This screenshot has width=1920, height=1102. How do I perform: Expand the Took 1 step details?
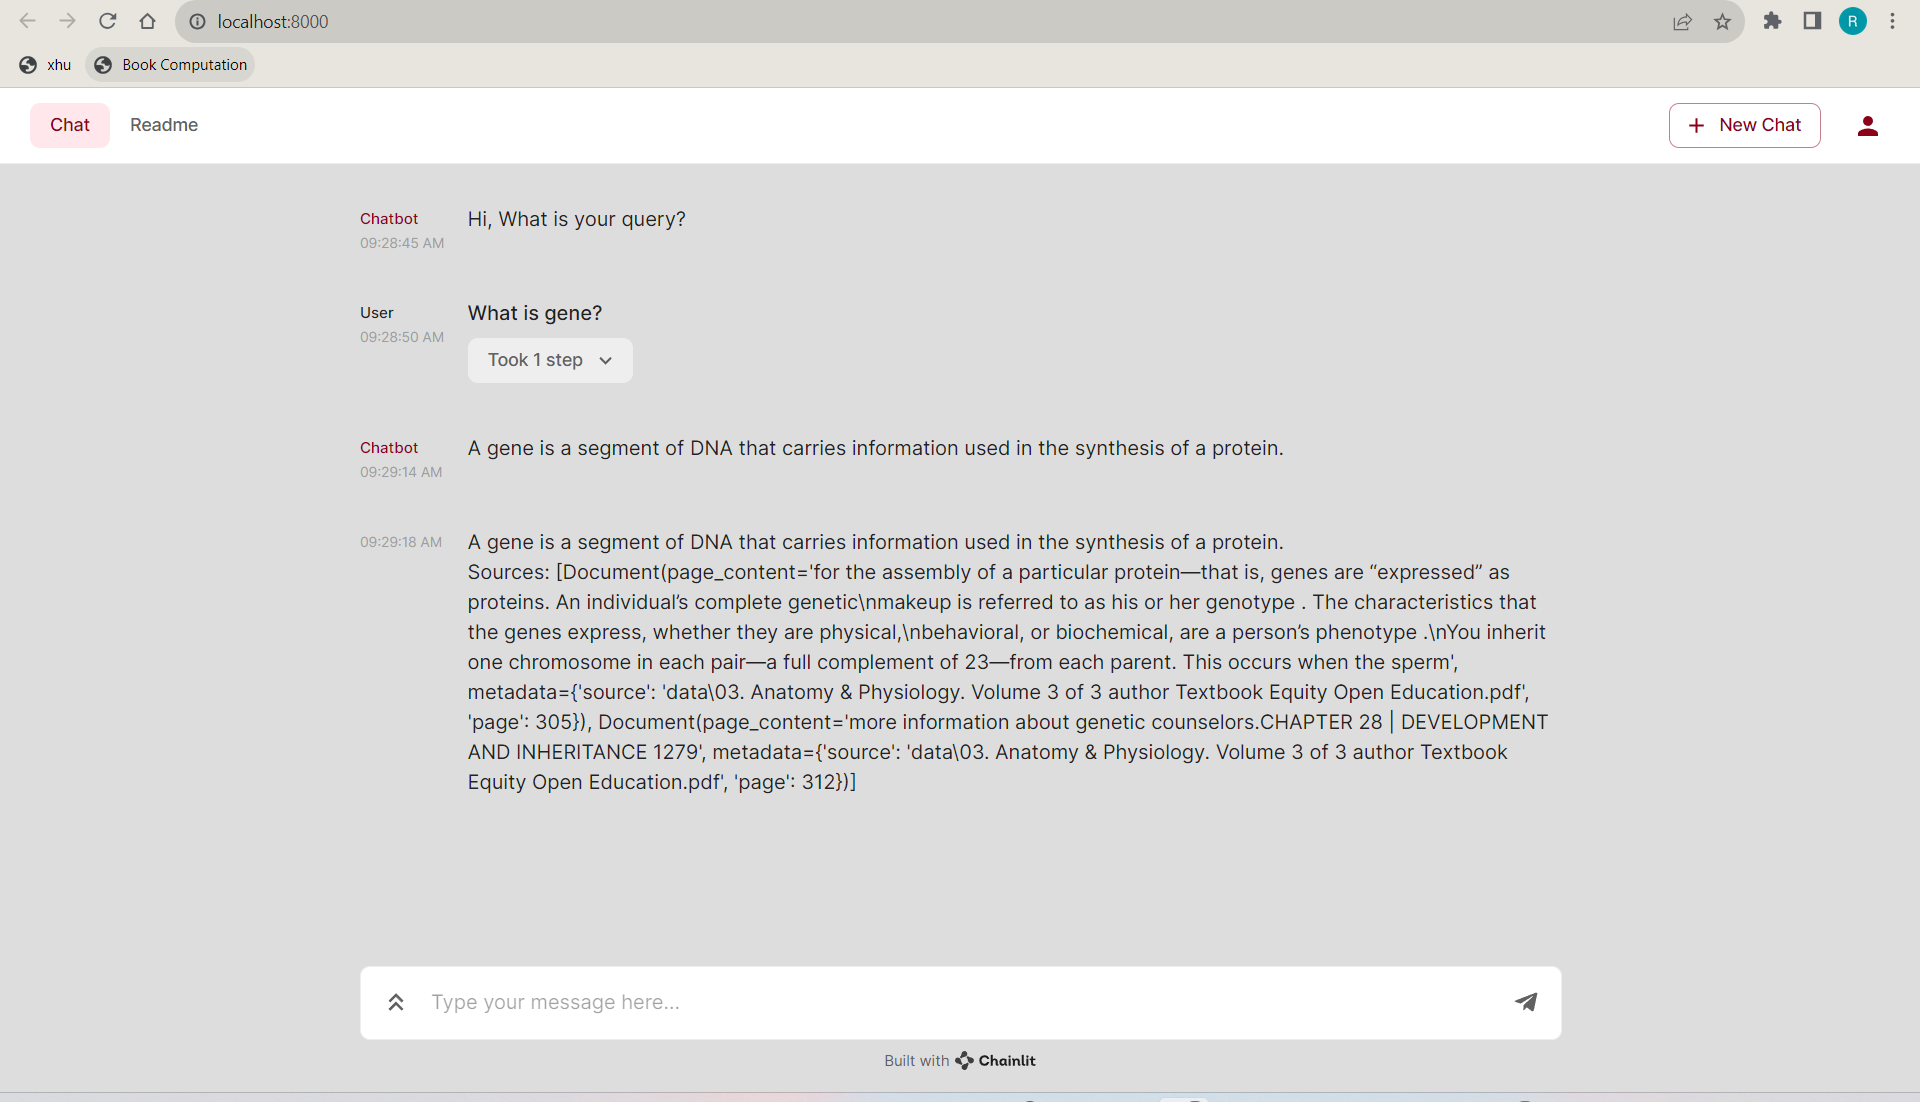tap(549, 360)
